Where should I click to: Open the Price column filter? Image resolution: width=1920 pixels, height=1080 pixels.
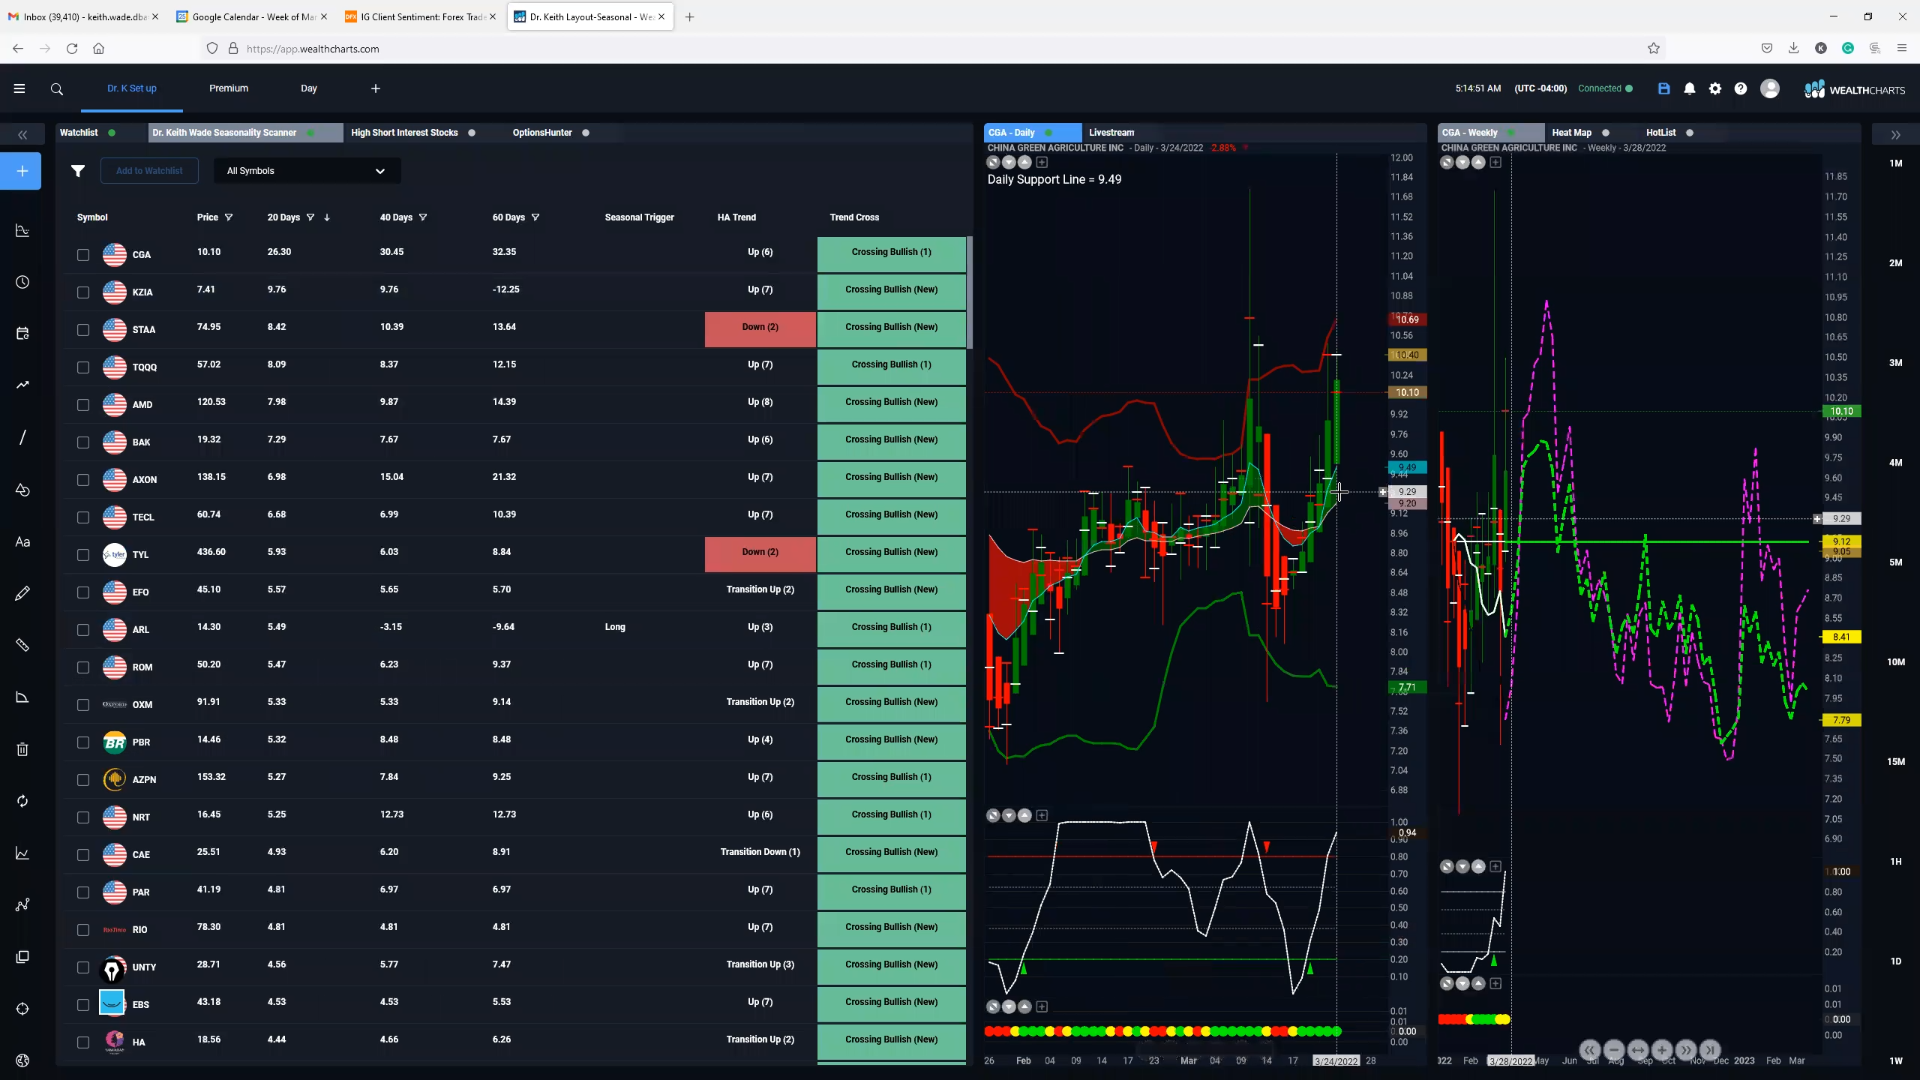[x=229, y=218]
